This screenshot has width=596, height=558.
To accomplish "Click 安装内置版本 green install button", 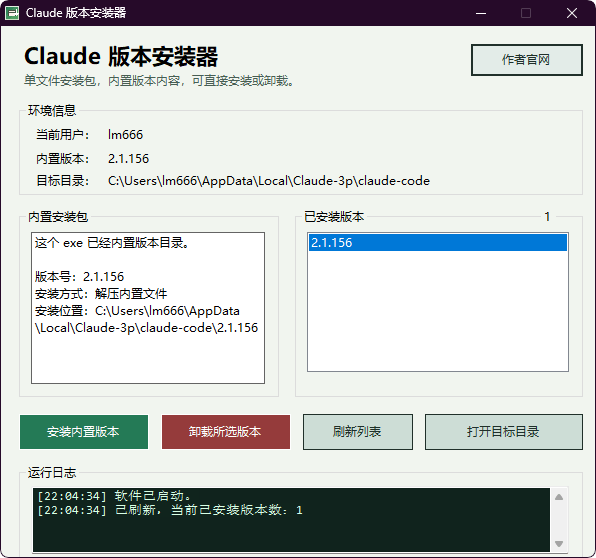I will tap(84, 432).
